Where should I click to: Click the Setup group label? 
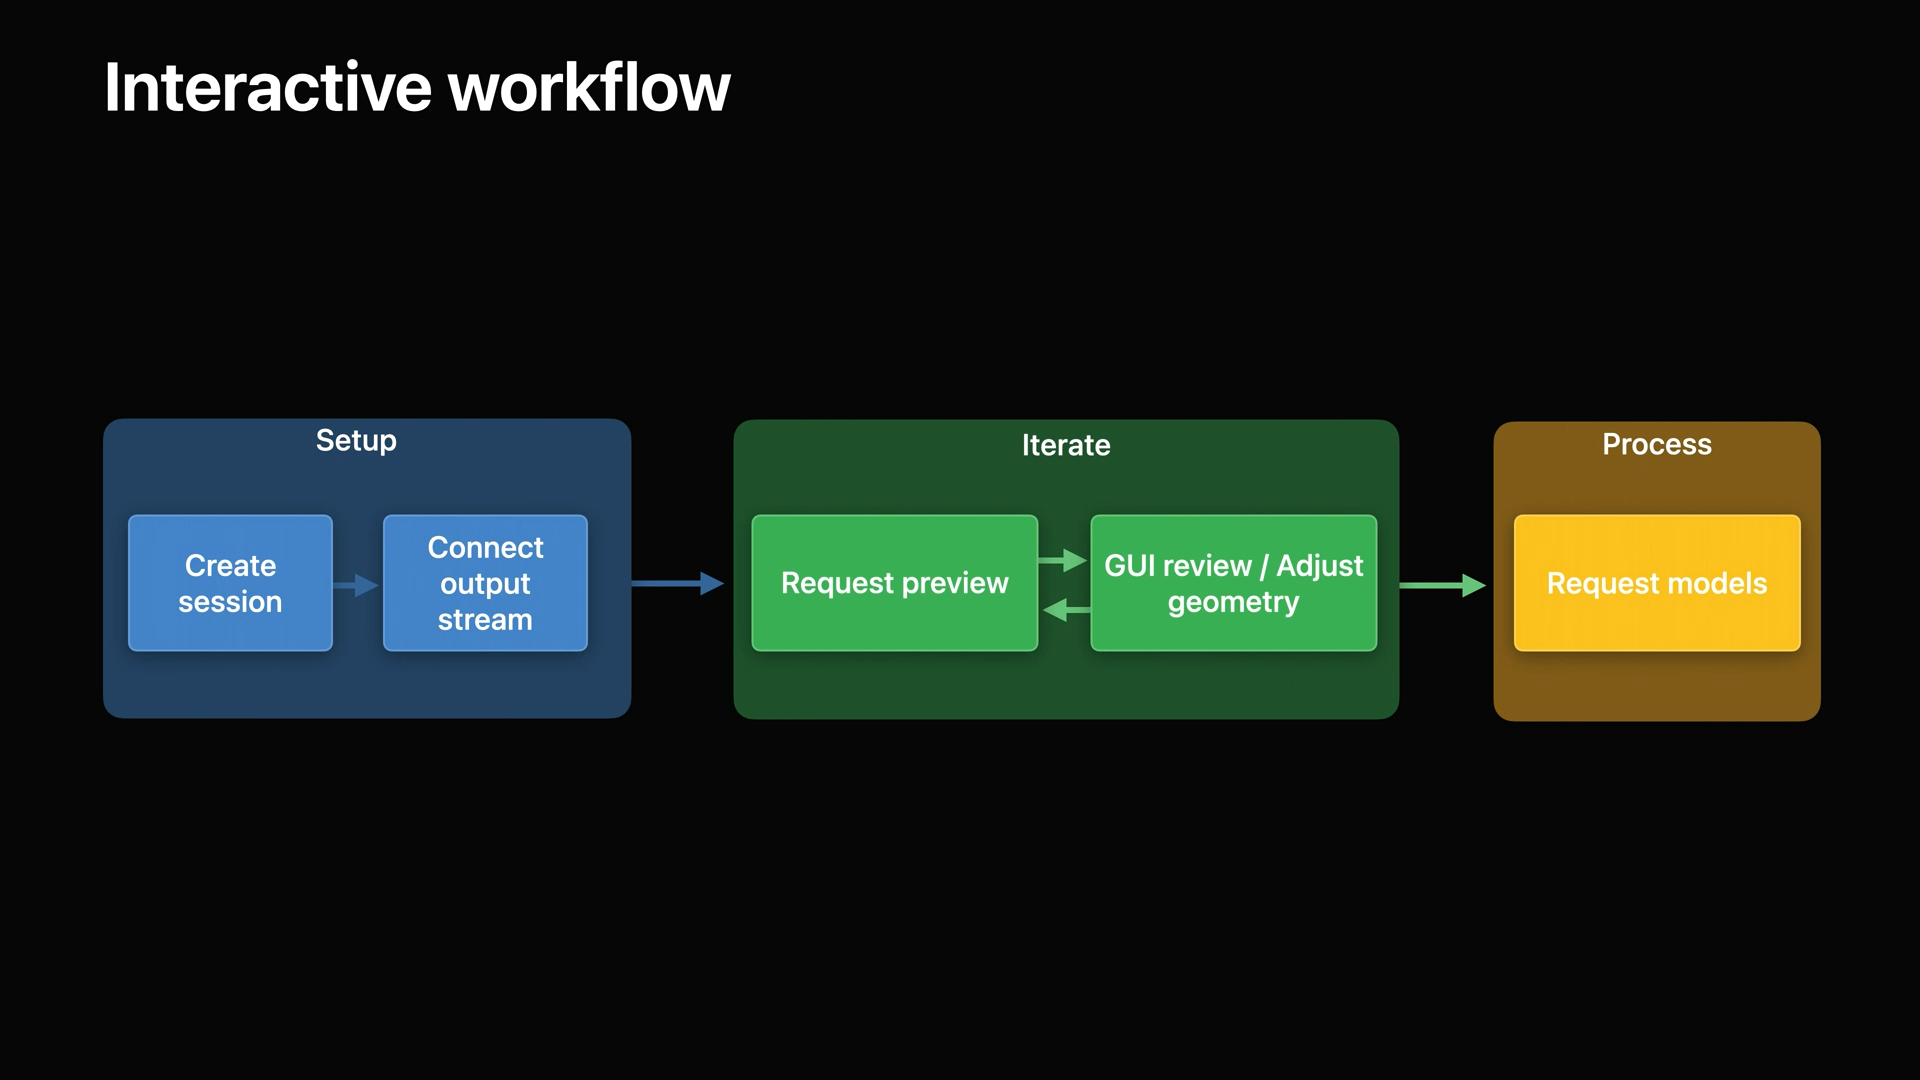tap(356, 441)
